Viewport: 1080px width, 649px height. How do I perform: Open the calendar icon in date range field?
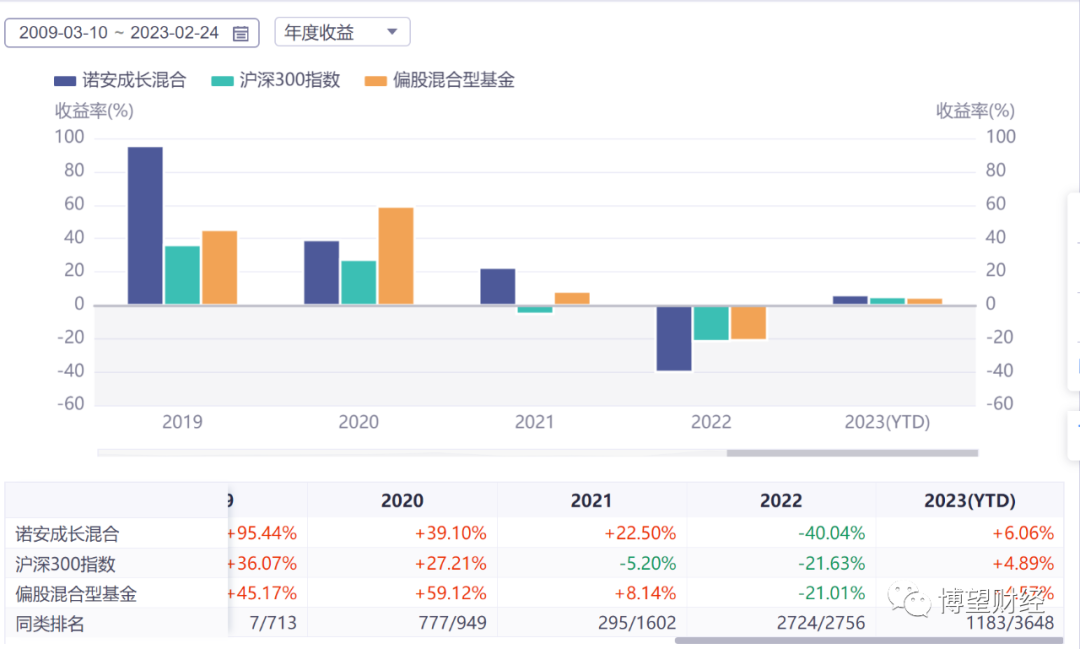tap(240, 33)
